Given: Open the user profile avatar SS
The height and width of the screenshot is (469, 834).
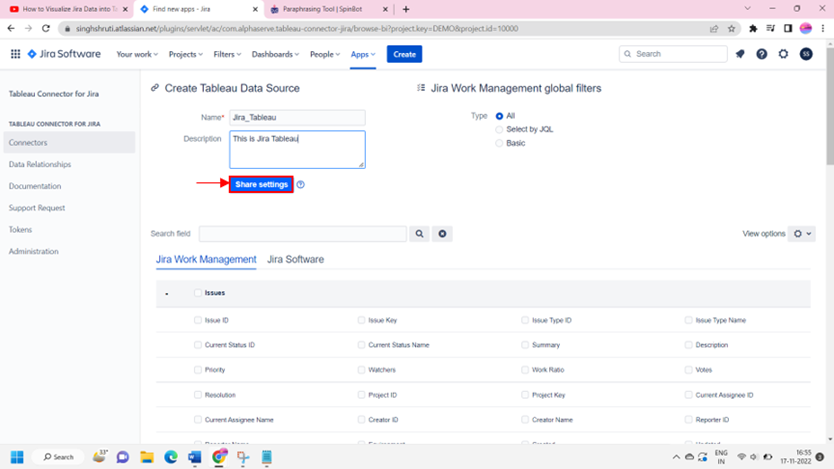Looking at the screenshot, I should pyautogui.click(x=806, y=54).
